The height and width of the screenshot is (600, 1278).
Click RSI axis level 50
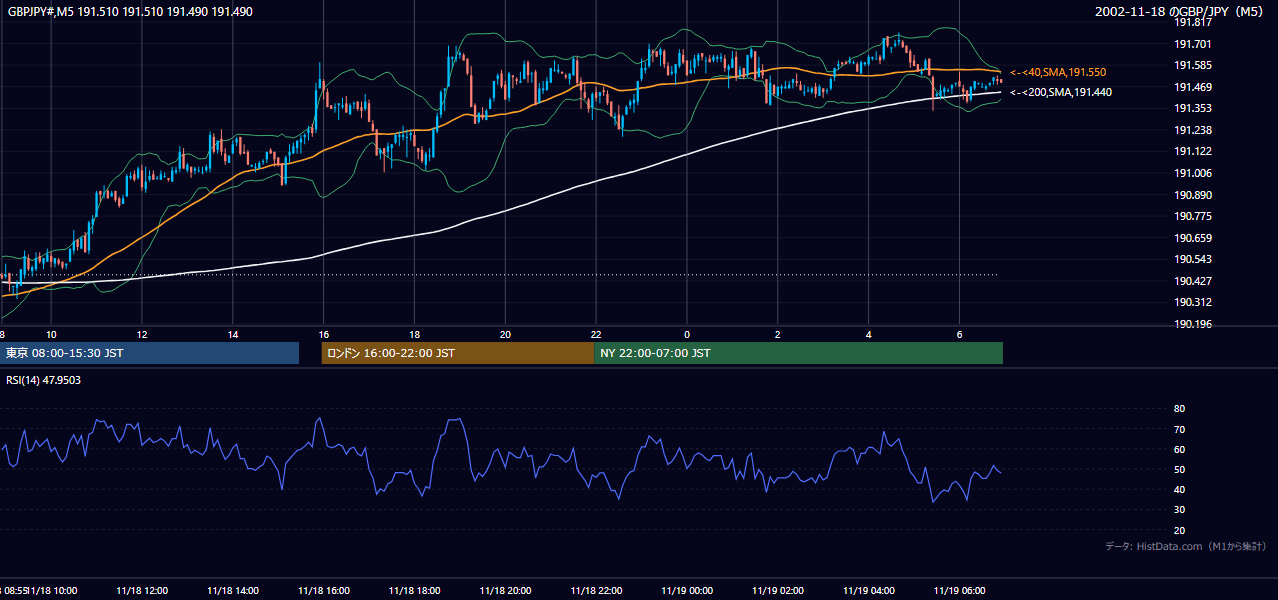(1179, 469)
